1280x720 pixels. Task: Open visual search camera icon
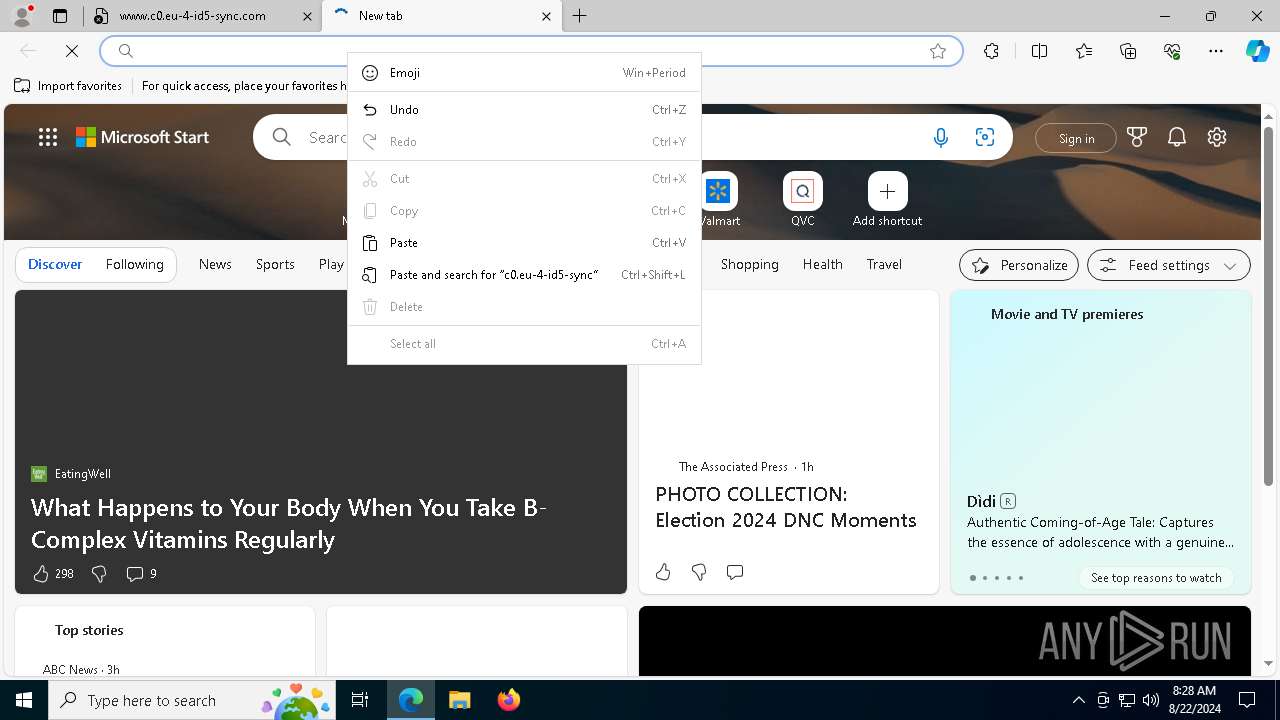tap(984, 138)
